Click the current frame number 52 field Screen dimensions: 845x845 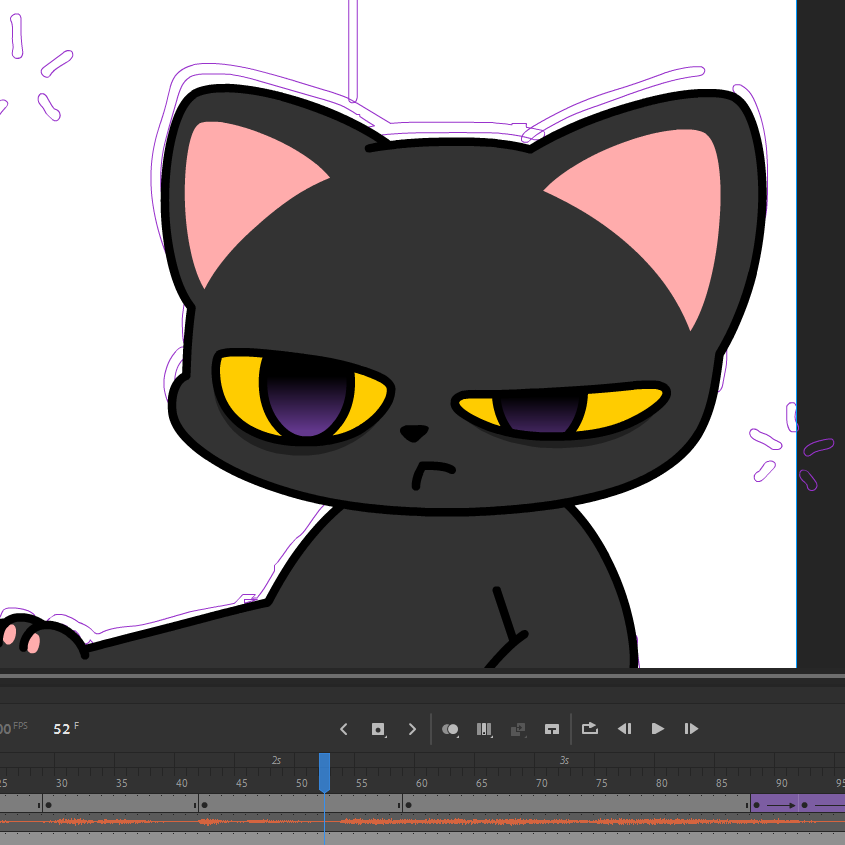pos(62,729)
